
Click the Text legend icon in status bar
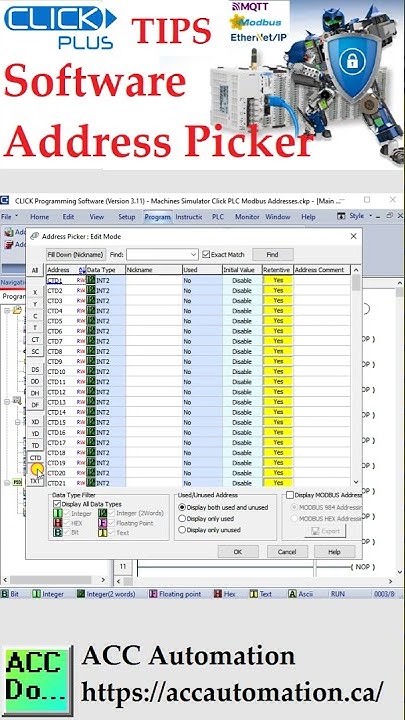pyautogui.click(x=254, y=594)
